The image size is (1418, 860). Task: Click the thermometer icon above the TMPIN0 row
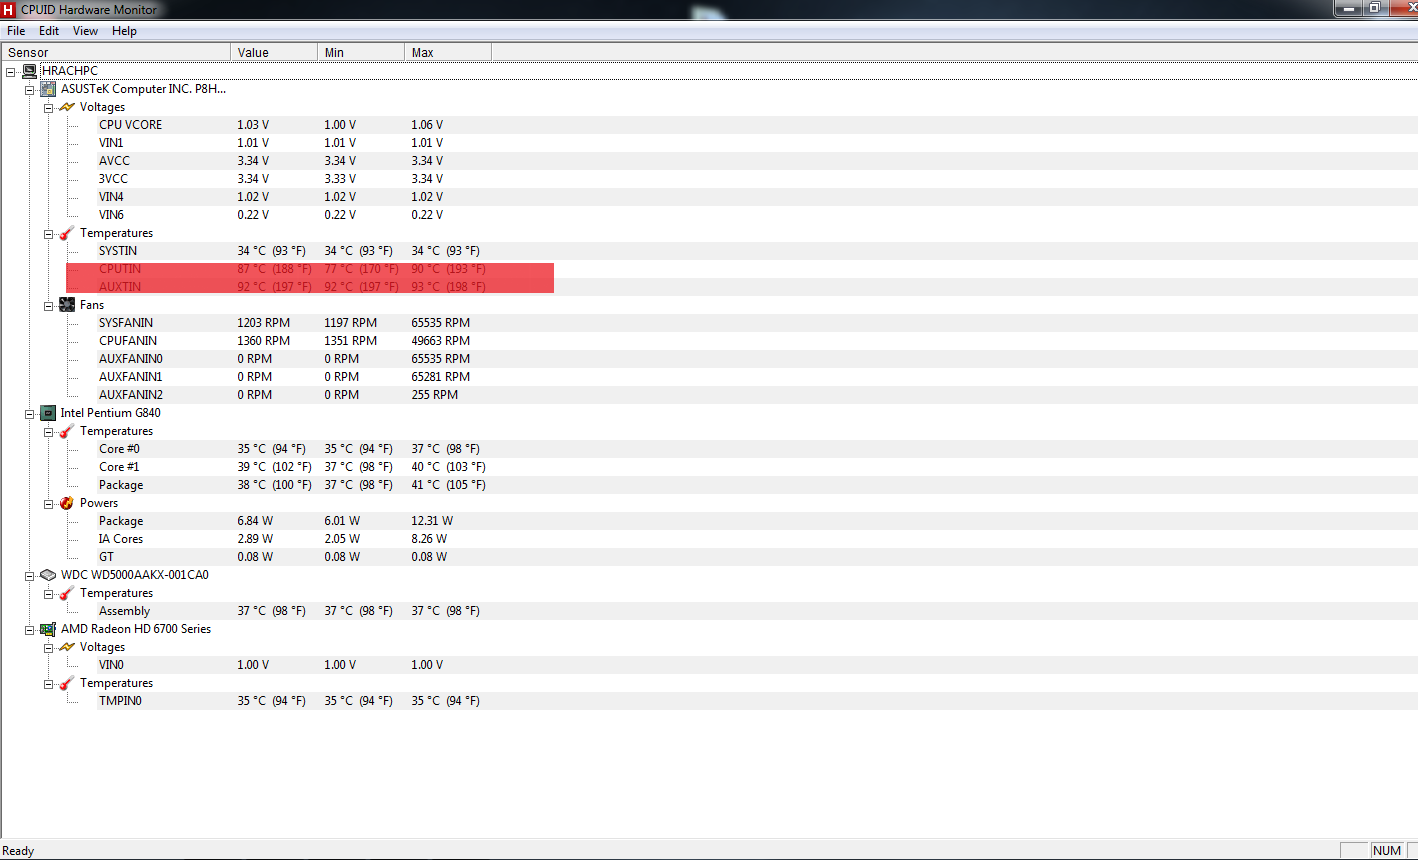tap(67, 683)
